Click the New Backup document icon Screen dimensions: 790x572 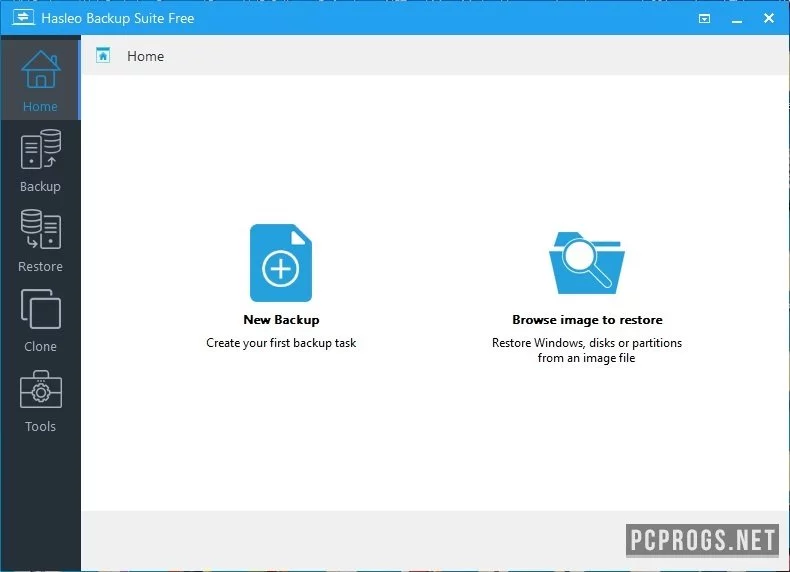281,263
